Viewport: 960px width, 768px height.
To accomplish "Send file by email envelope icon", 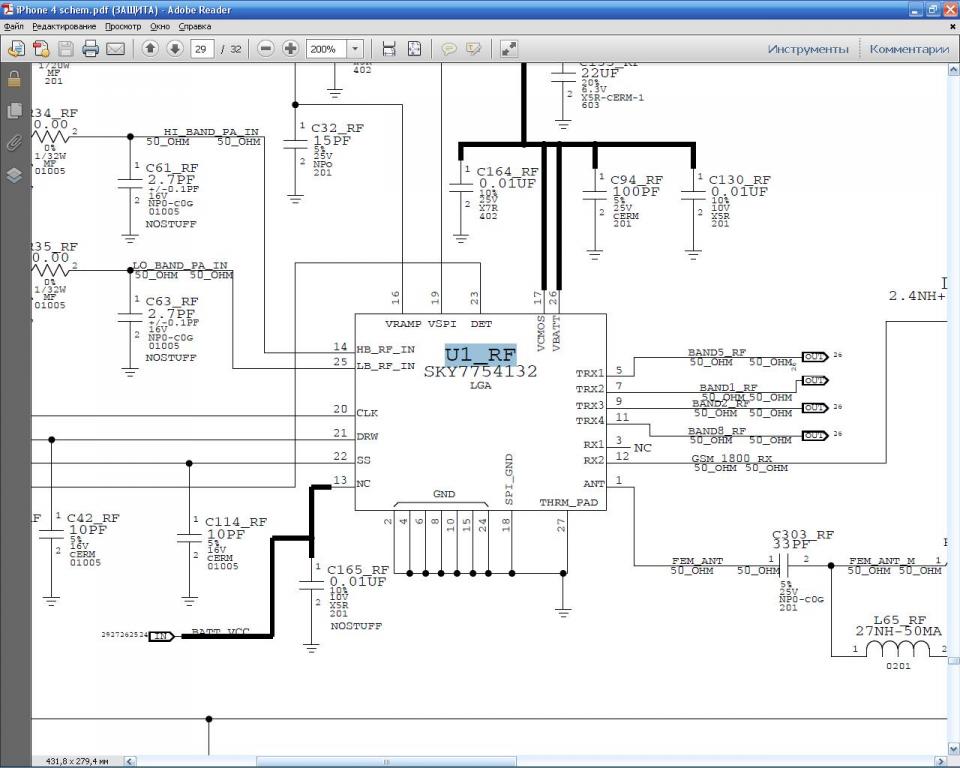I will (x=115, y=48).
